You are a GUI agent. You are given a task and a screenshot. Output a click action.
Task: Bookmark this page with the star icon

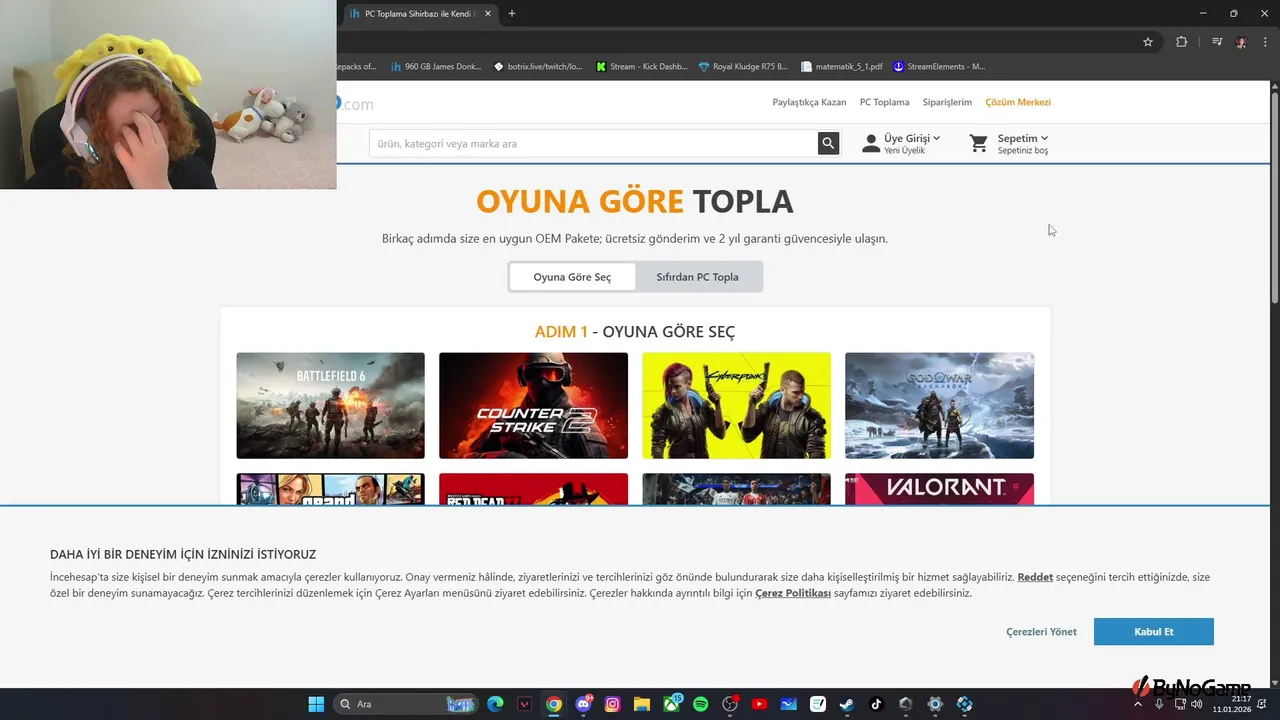1148,42
